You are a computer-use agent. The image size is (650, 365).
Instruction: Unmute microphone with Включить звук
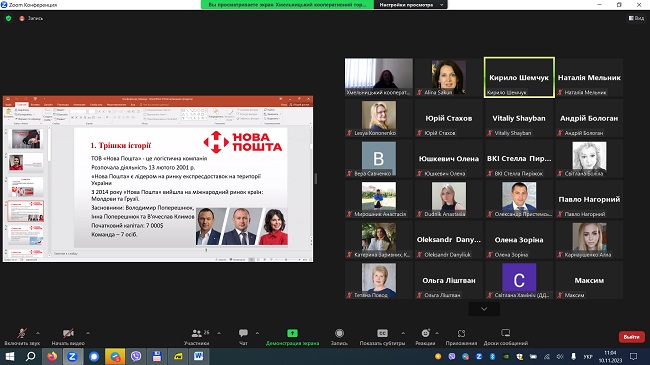pyautogui.click(x=22, y=336)
